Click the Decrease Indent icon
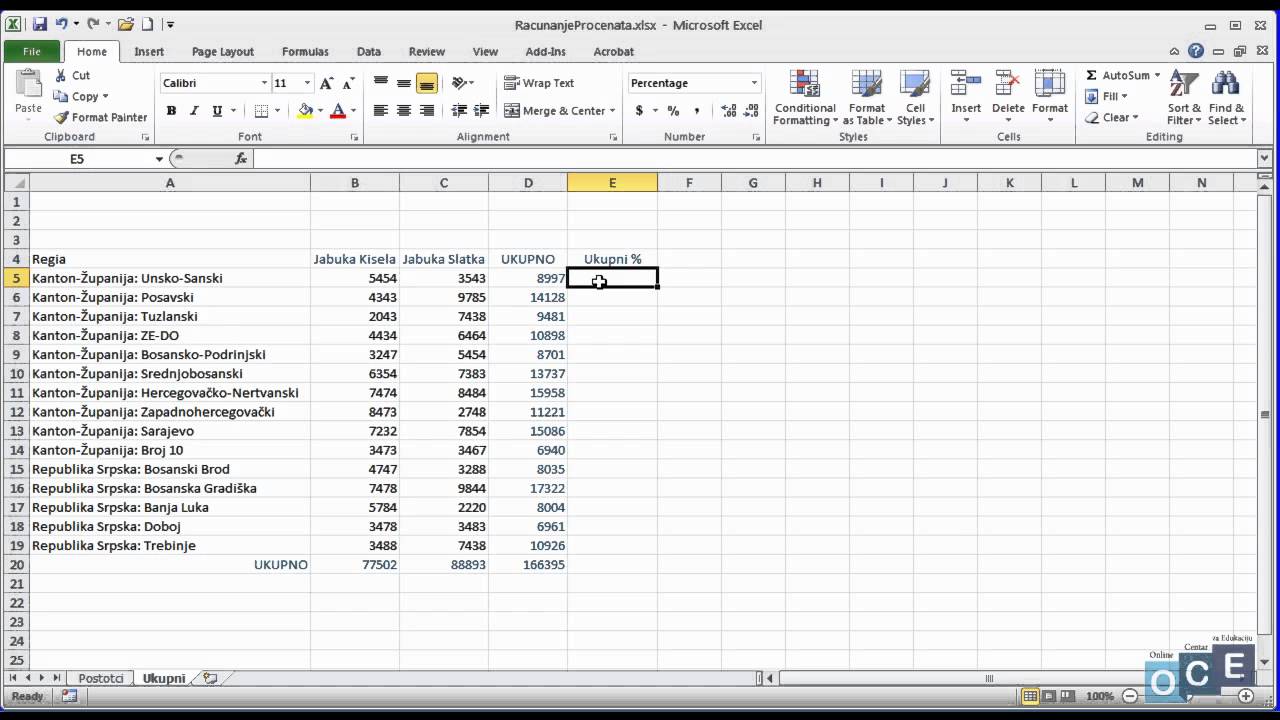The height and width of the screenshot is (720, 1280). pos(459,111)
